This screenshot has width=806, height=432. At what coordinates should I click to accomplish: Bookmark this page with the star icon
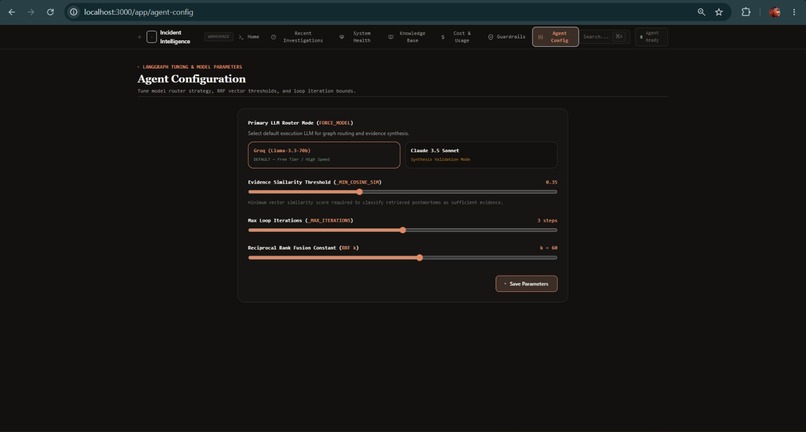tap(719, 12)
